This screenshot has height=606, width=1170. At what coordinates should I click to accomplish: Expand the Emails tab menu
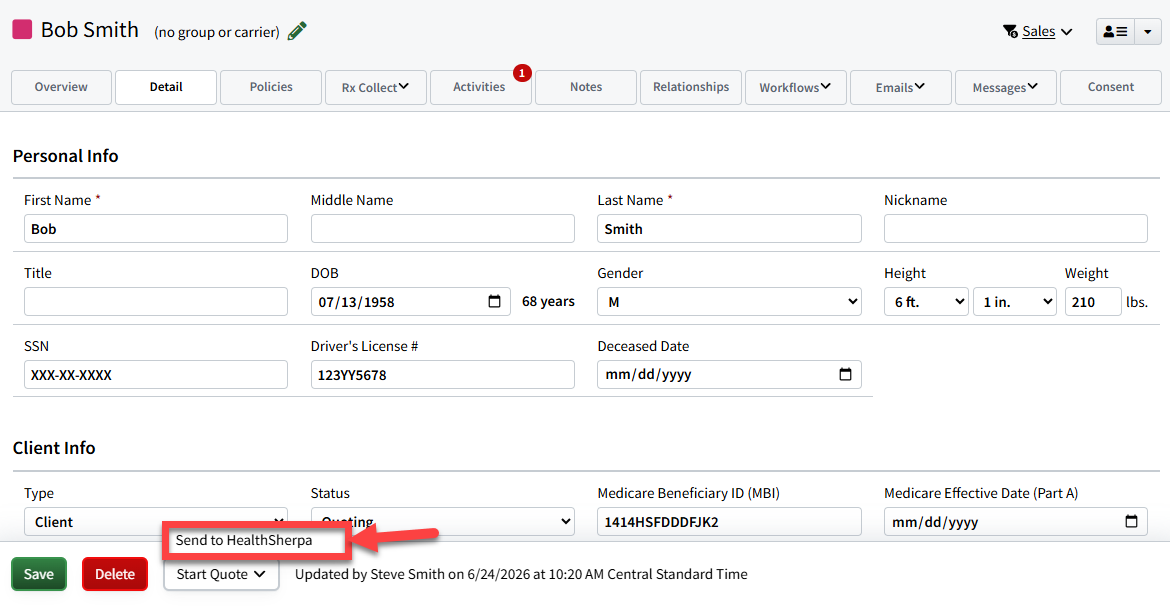901,87
